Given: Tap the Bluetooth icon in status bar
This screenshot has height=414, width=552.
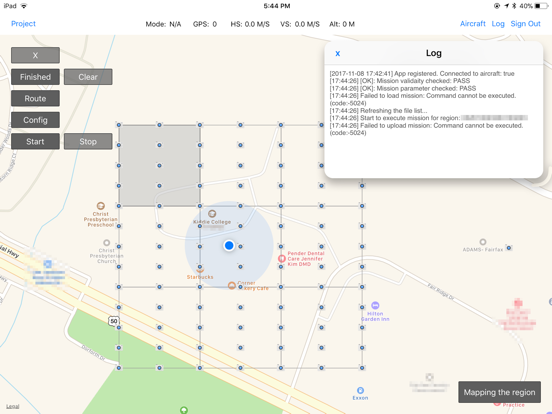Looking at the screenshot, I should tap(514, 6).
